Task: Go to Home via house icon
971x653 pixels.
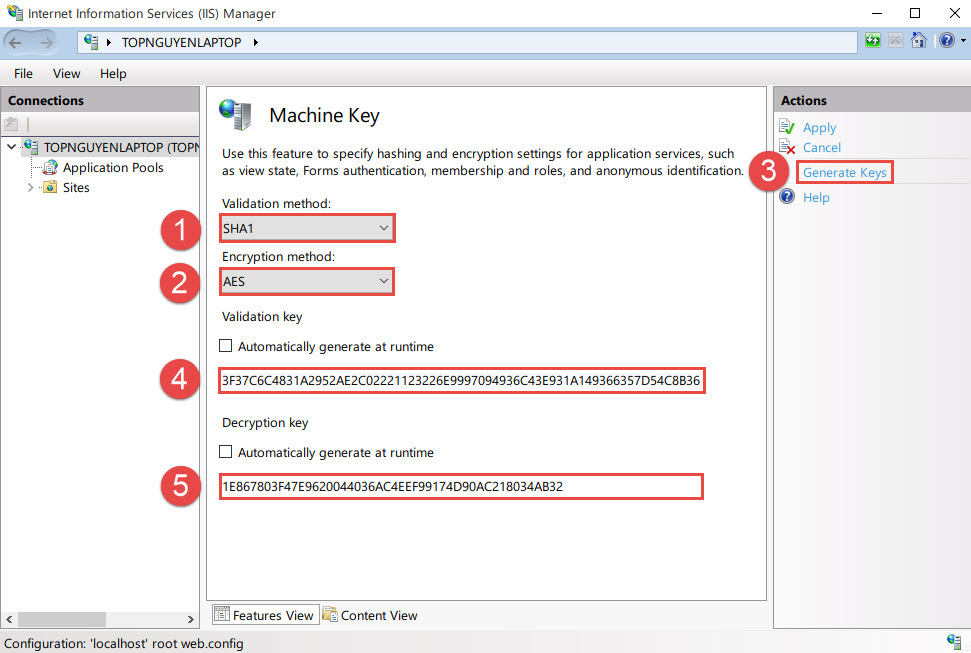Action: [919, 41]
